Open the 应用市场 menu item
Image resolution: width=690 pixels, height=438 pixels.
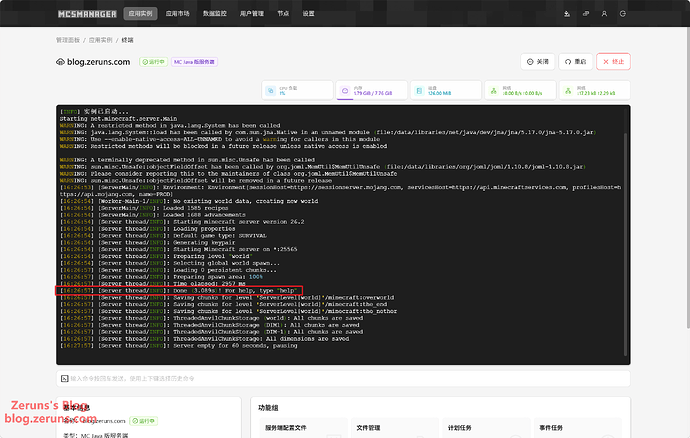coord(177,14)
